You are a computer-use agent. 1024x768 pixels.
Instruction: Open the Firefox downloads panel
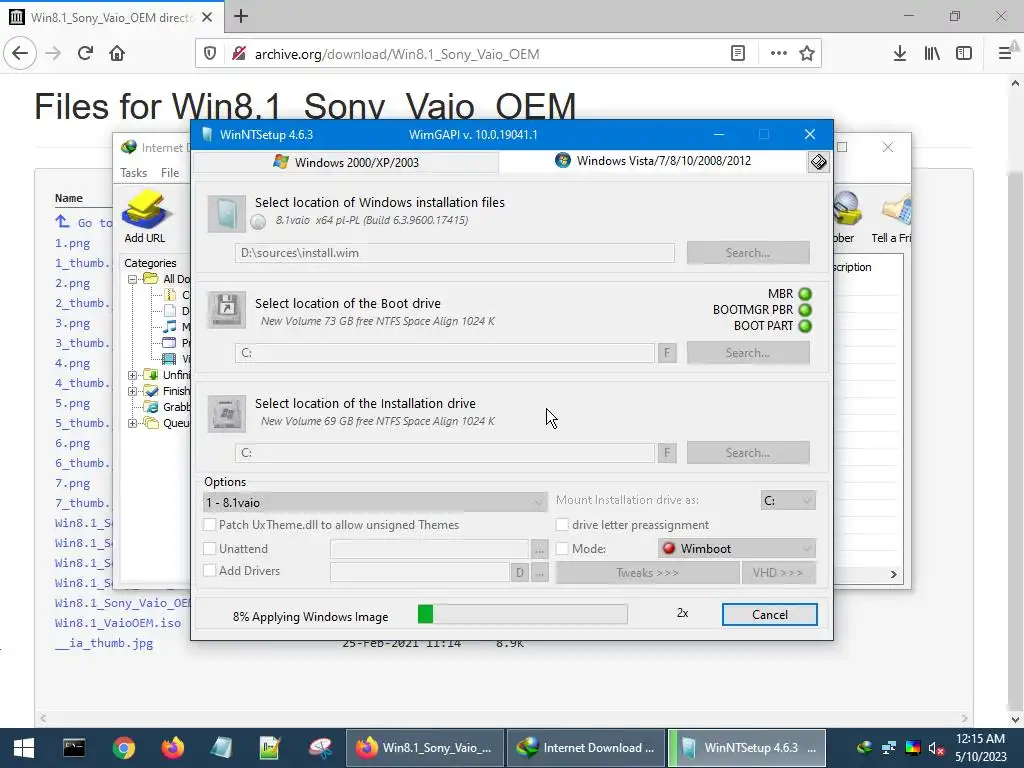pyautogui.click(x=900, y=53)
